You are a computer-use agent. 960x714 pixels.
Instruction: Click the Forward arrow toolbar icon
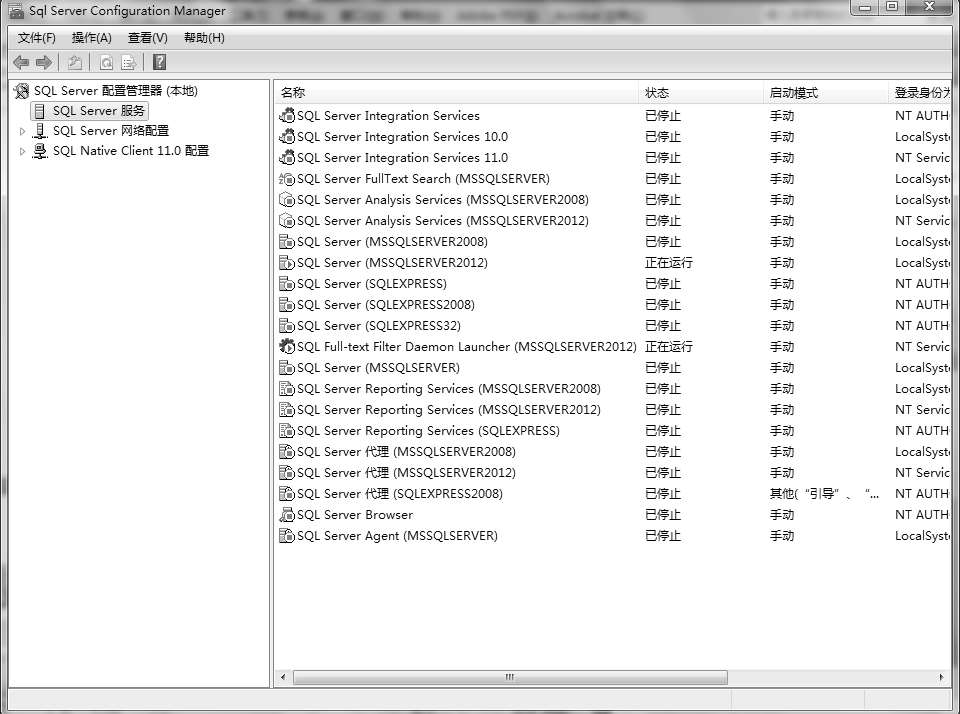[43, 63]
